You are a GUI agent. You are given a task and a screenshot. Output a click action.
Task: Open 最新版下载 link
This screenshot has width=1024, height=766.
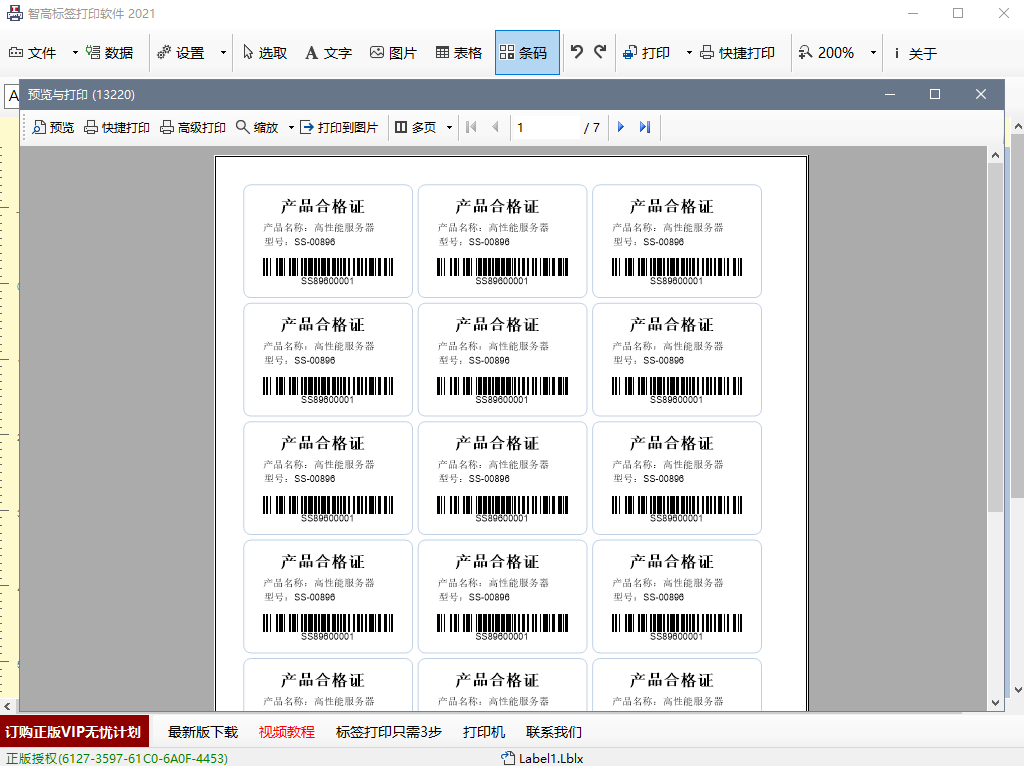tap(202, 732)
